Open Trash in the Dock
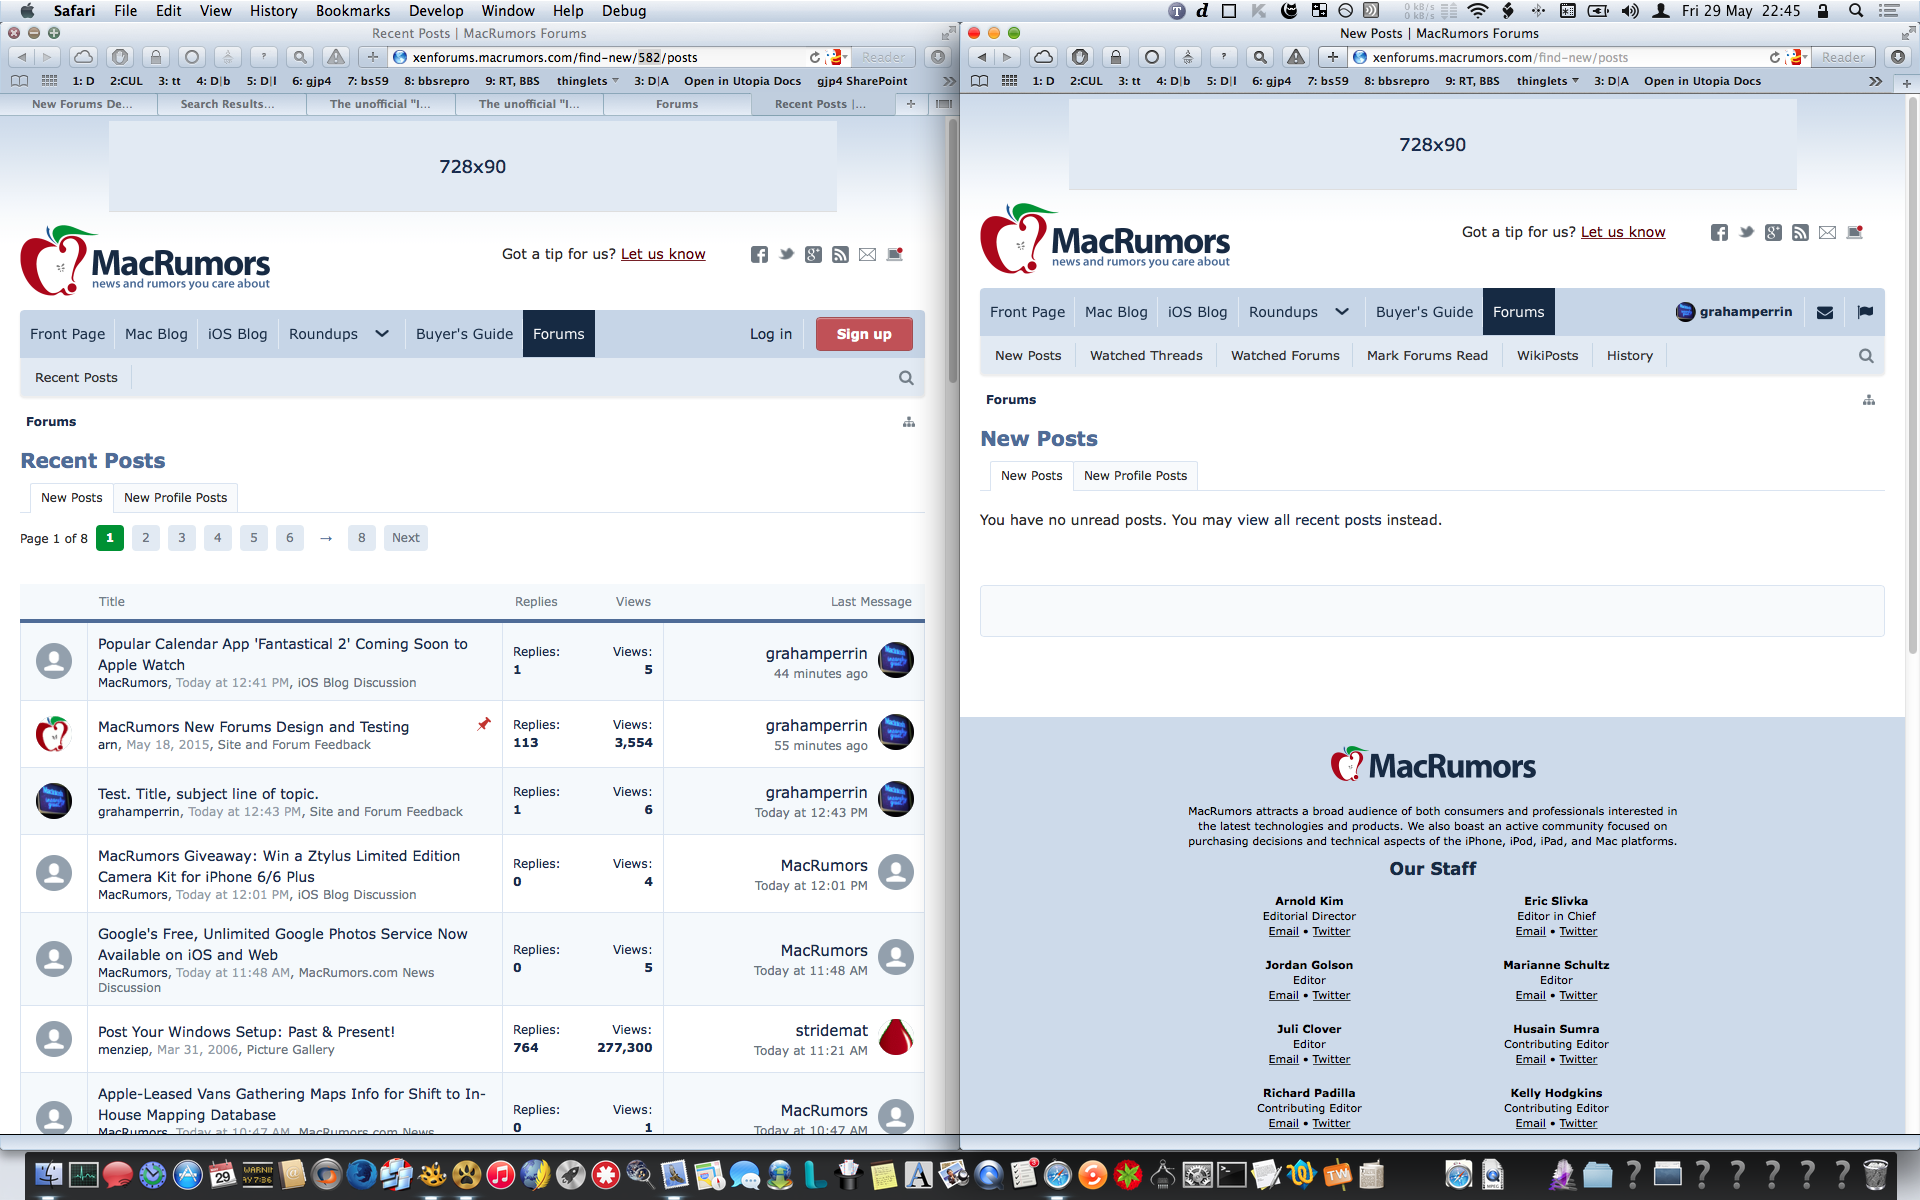The image size is (1920, 1200). click(x=1876, y=1175)
